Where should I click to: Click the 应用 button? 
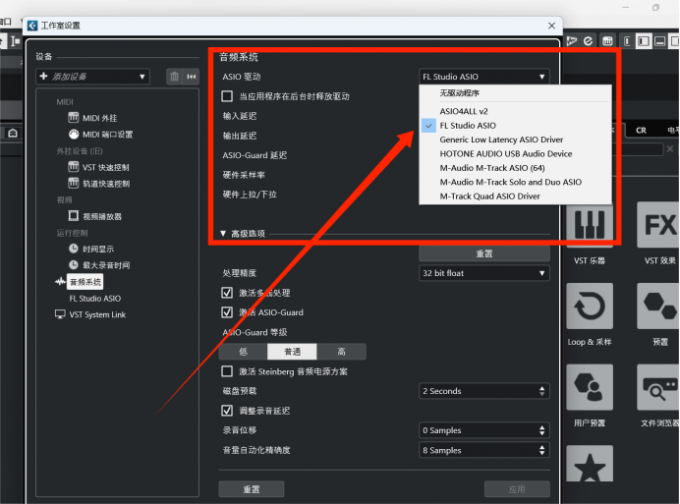(x=517, y=489)
